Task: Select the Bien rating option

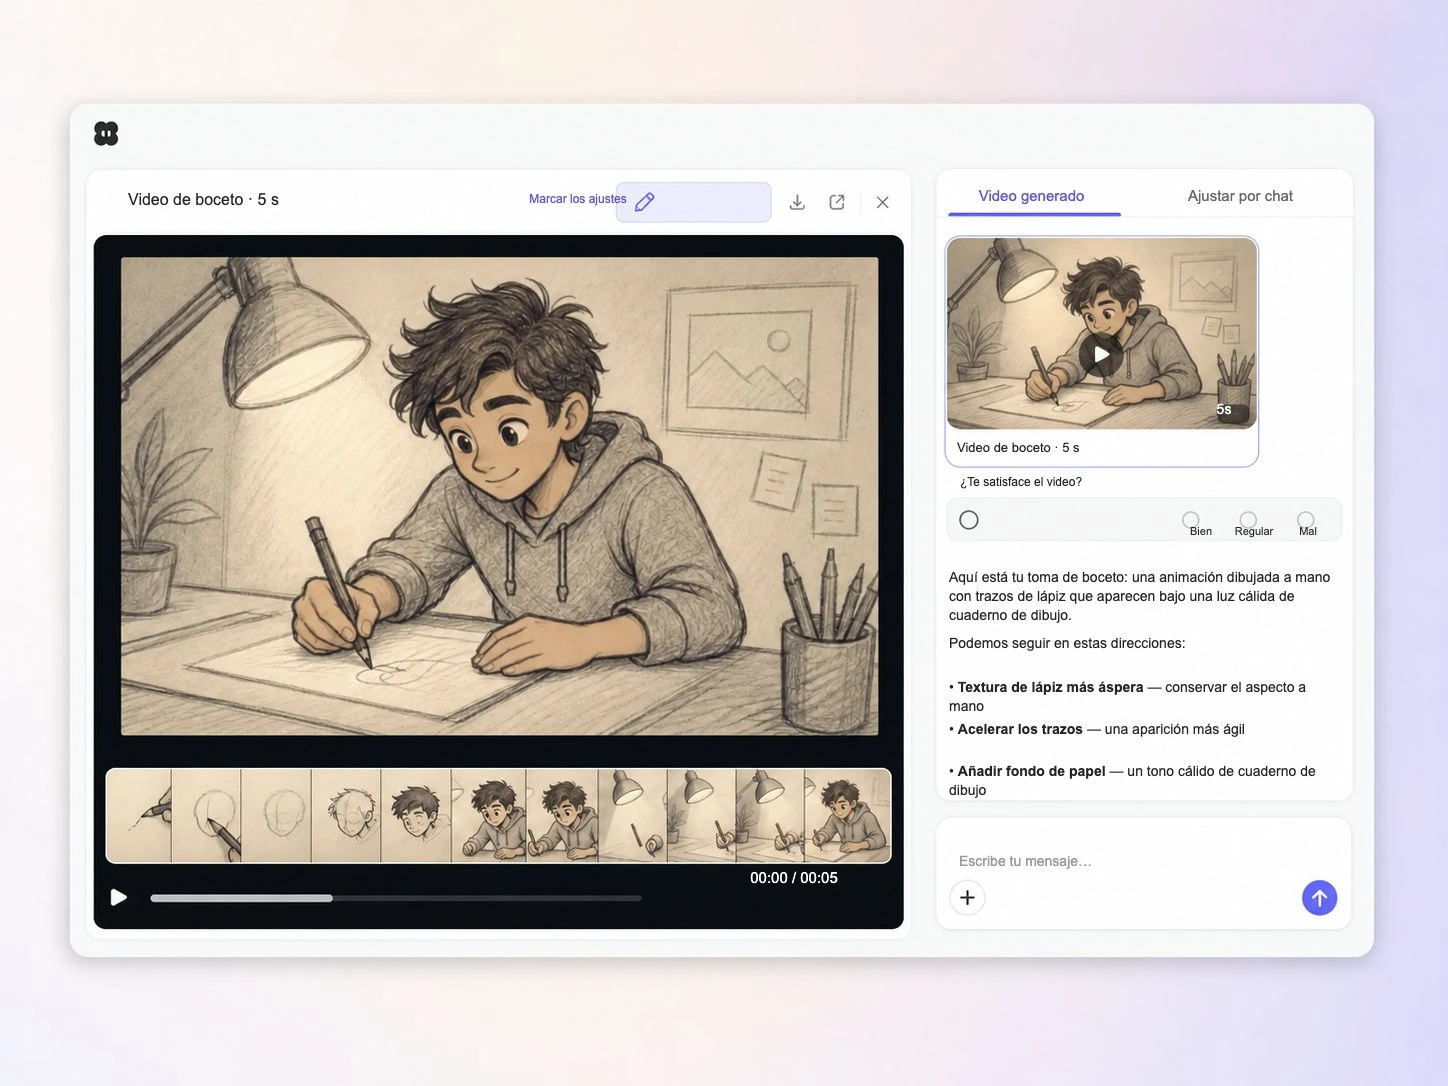Action: (x=1190, y=519)
